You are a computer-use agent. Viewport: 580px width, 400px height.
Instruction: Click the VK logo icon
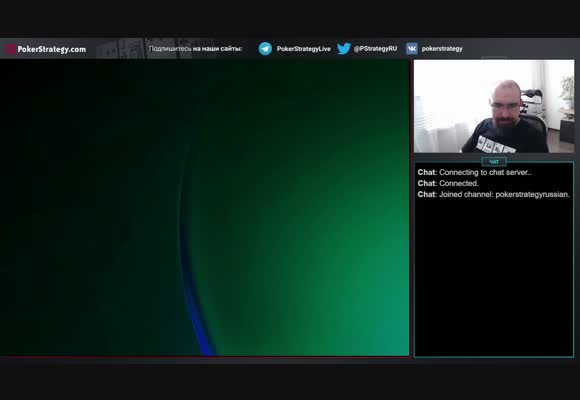tap(412, 48)
